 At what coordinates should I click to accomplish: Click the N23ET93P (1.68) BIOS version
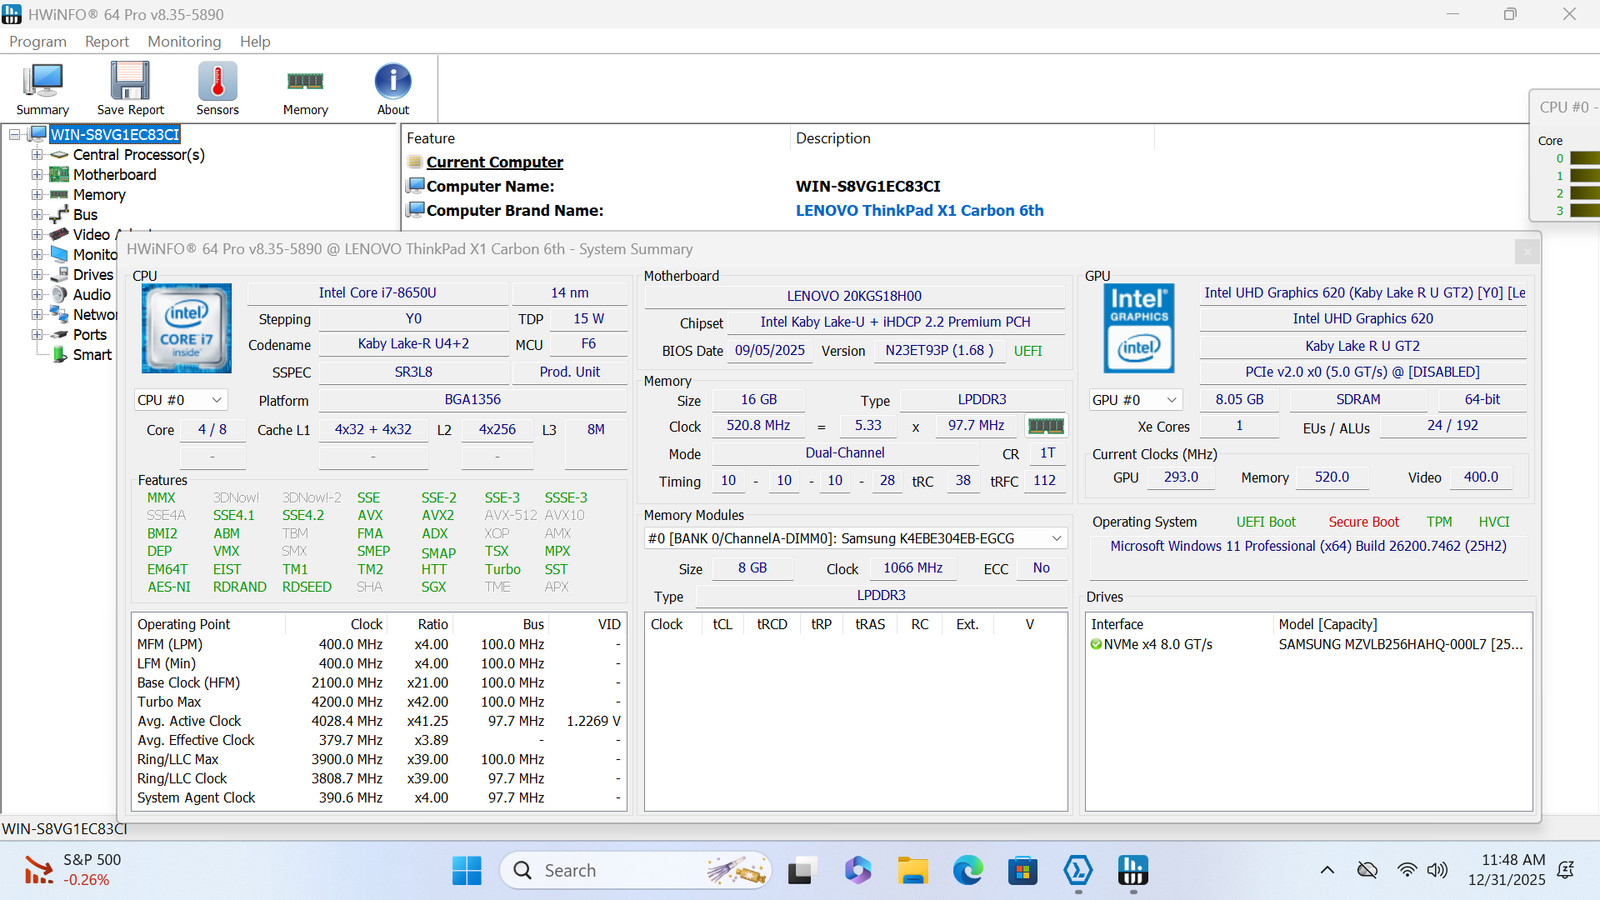click(939, 351)
